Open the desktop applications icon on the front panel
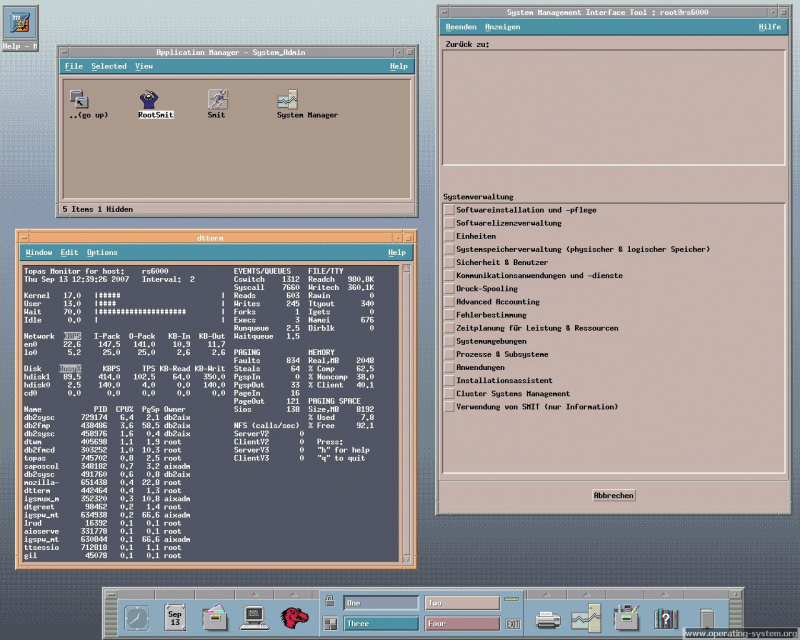Screen dimensions: 800x640 [x=626, y=618]
